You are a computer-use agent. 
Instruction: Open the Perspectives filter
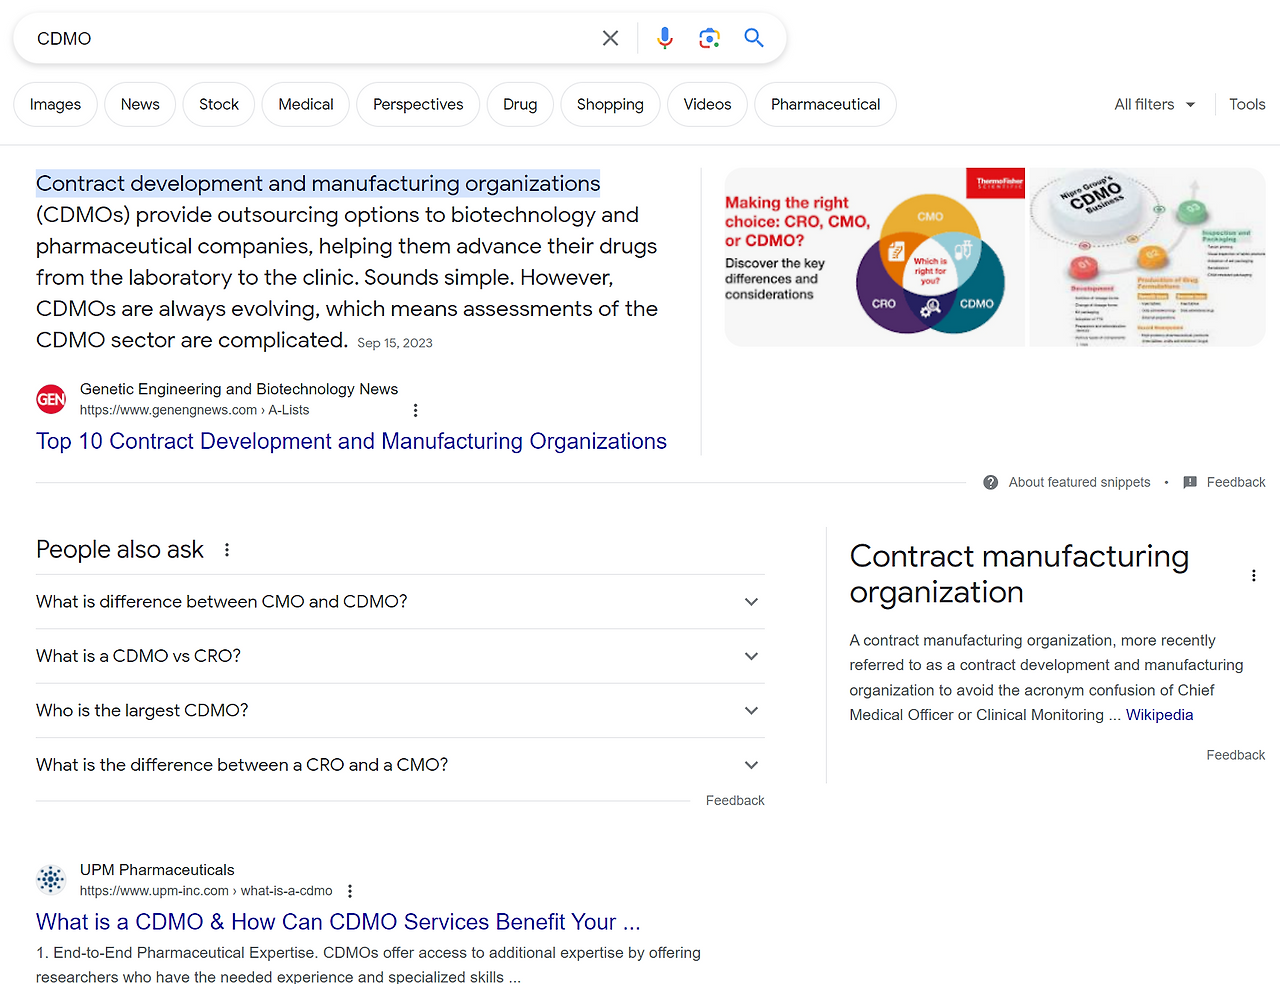[418, 104]
